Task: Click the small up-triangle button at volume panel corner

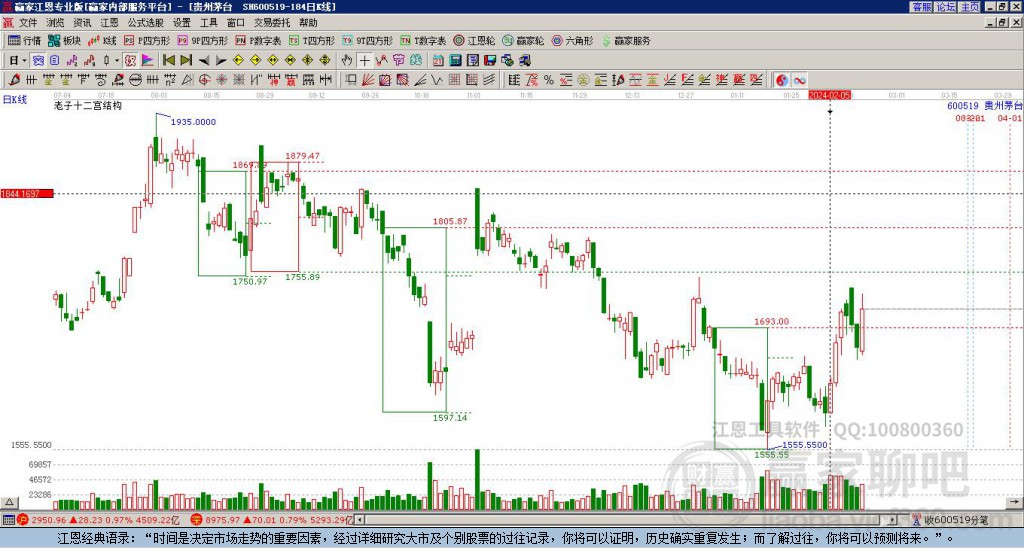Action: 9,503
